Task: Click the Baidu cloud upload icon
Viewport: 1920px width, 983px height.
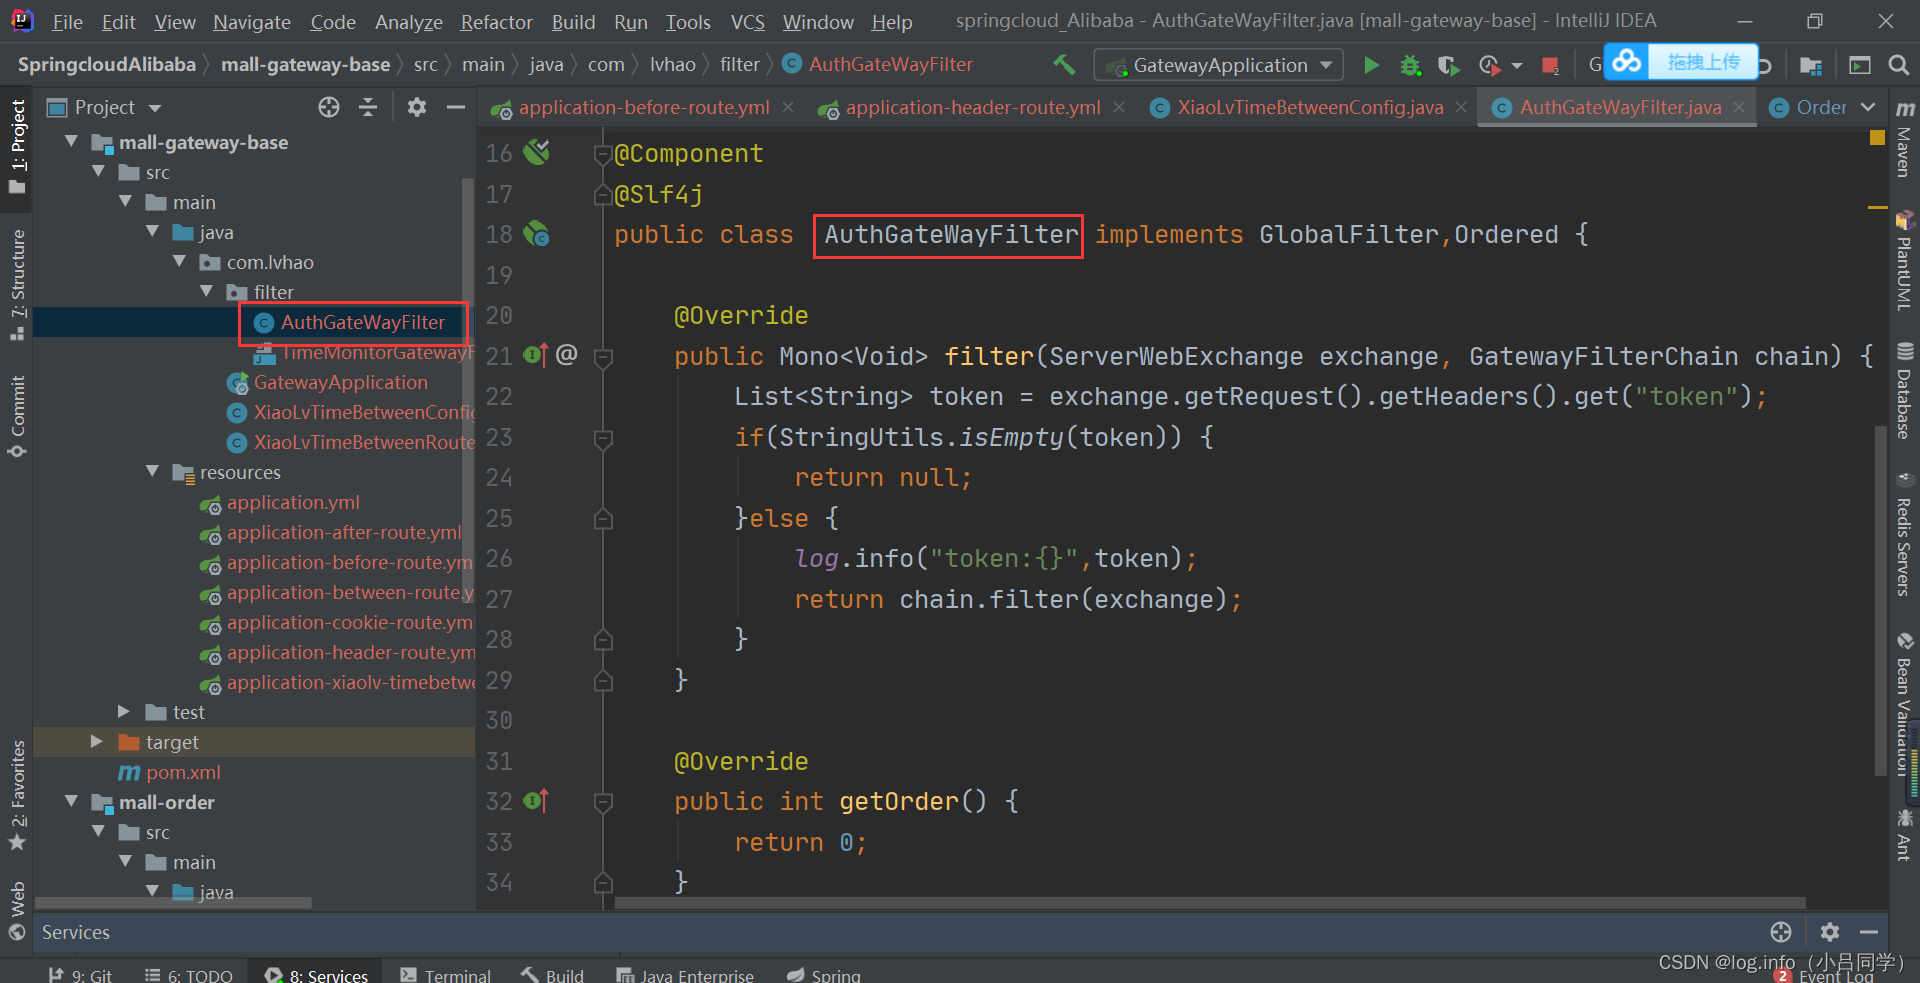Action: (x=1626, y=62)
